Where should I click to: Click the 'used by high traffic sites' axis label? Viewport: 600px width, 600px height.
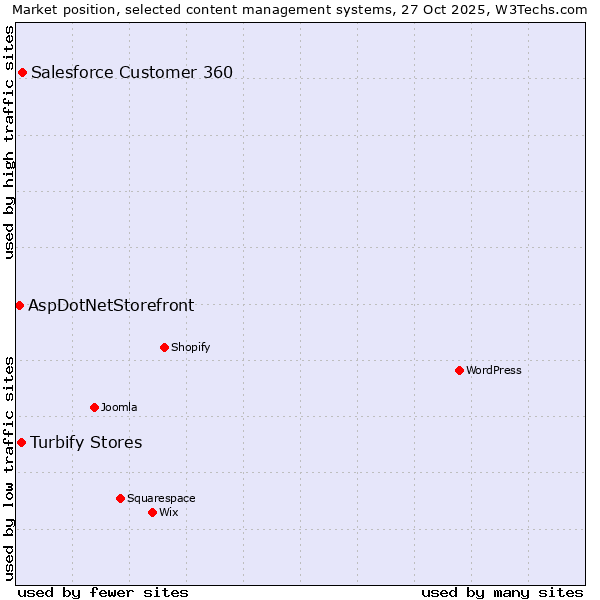[9, 142]
